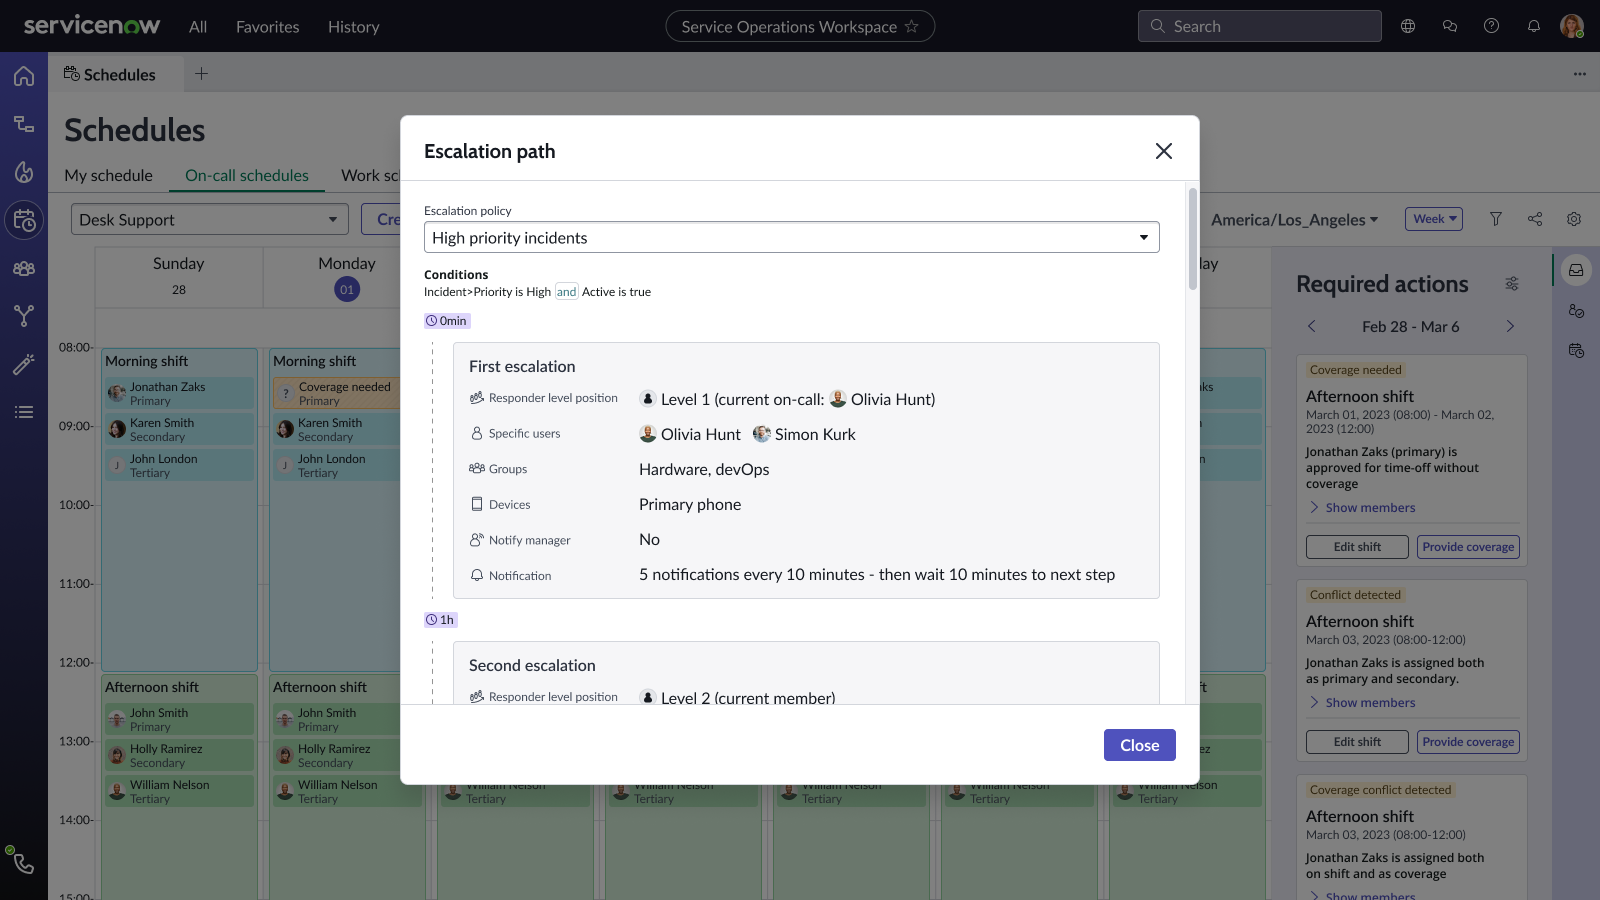The image size is (1600, 900).
Task: Open the Favorites menu
Action: click(x=268, y=27)
